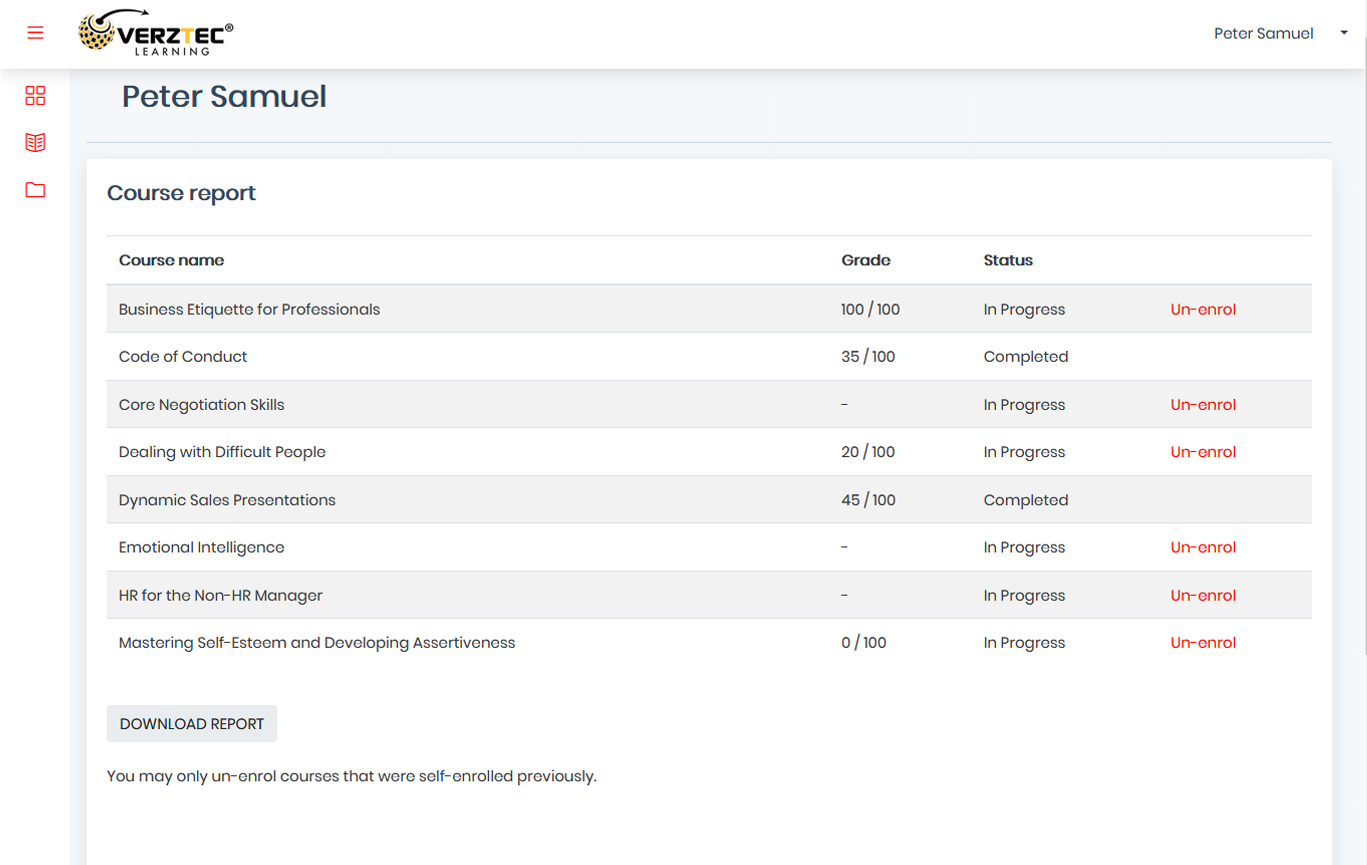Image resolution: width=1367 pixels, height=865 pixels.
Task: Open the dashboard grid icon in sidebar
Action: pos(35,96)
